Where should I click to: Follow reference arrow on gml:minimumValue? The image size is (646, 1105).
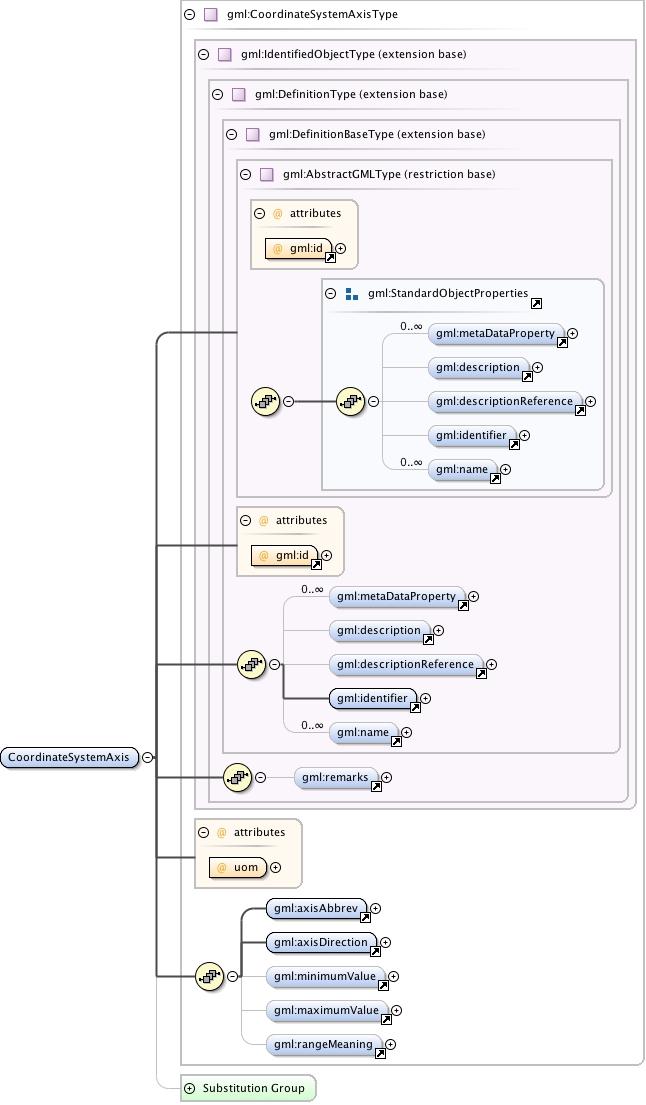point(383,985)
